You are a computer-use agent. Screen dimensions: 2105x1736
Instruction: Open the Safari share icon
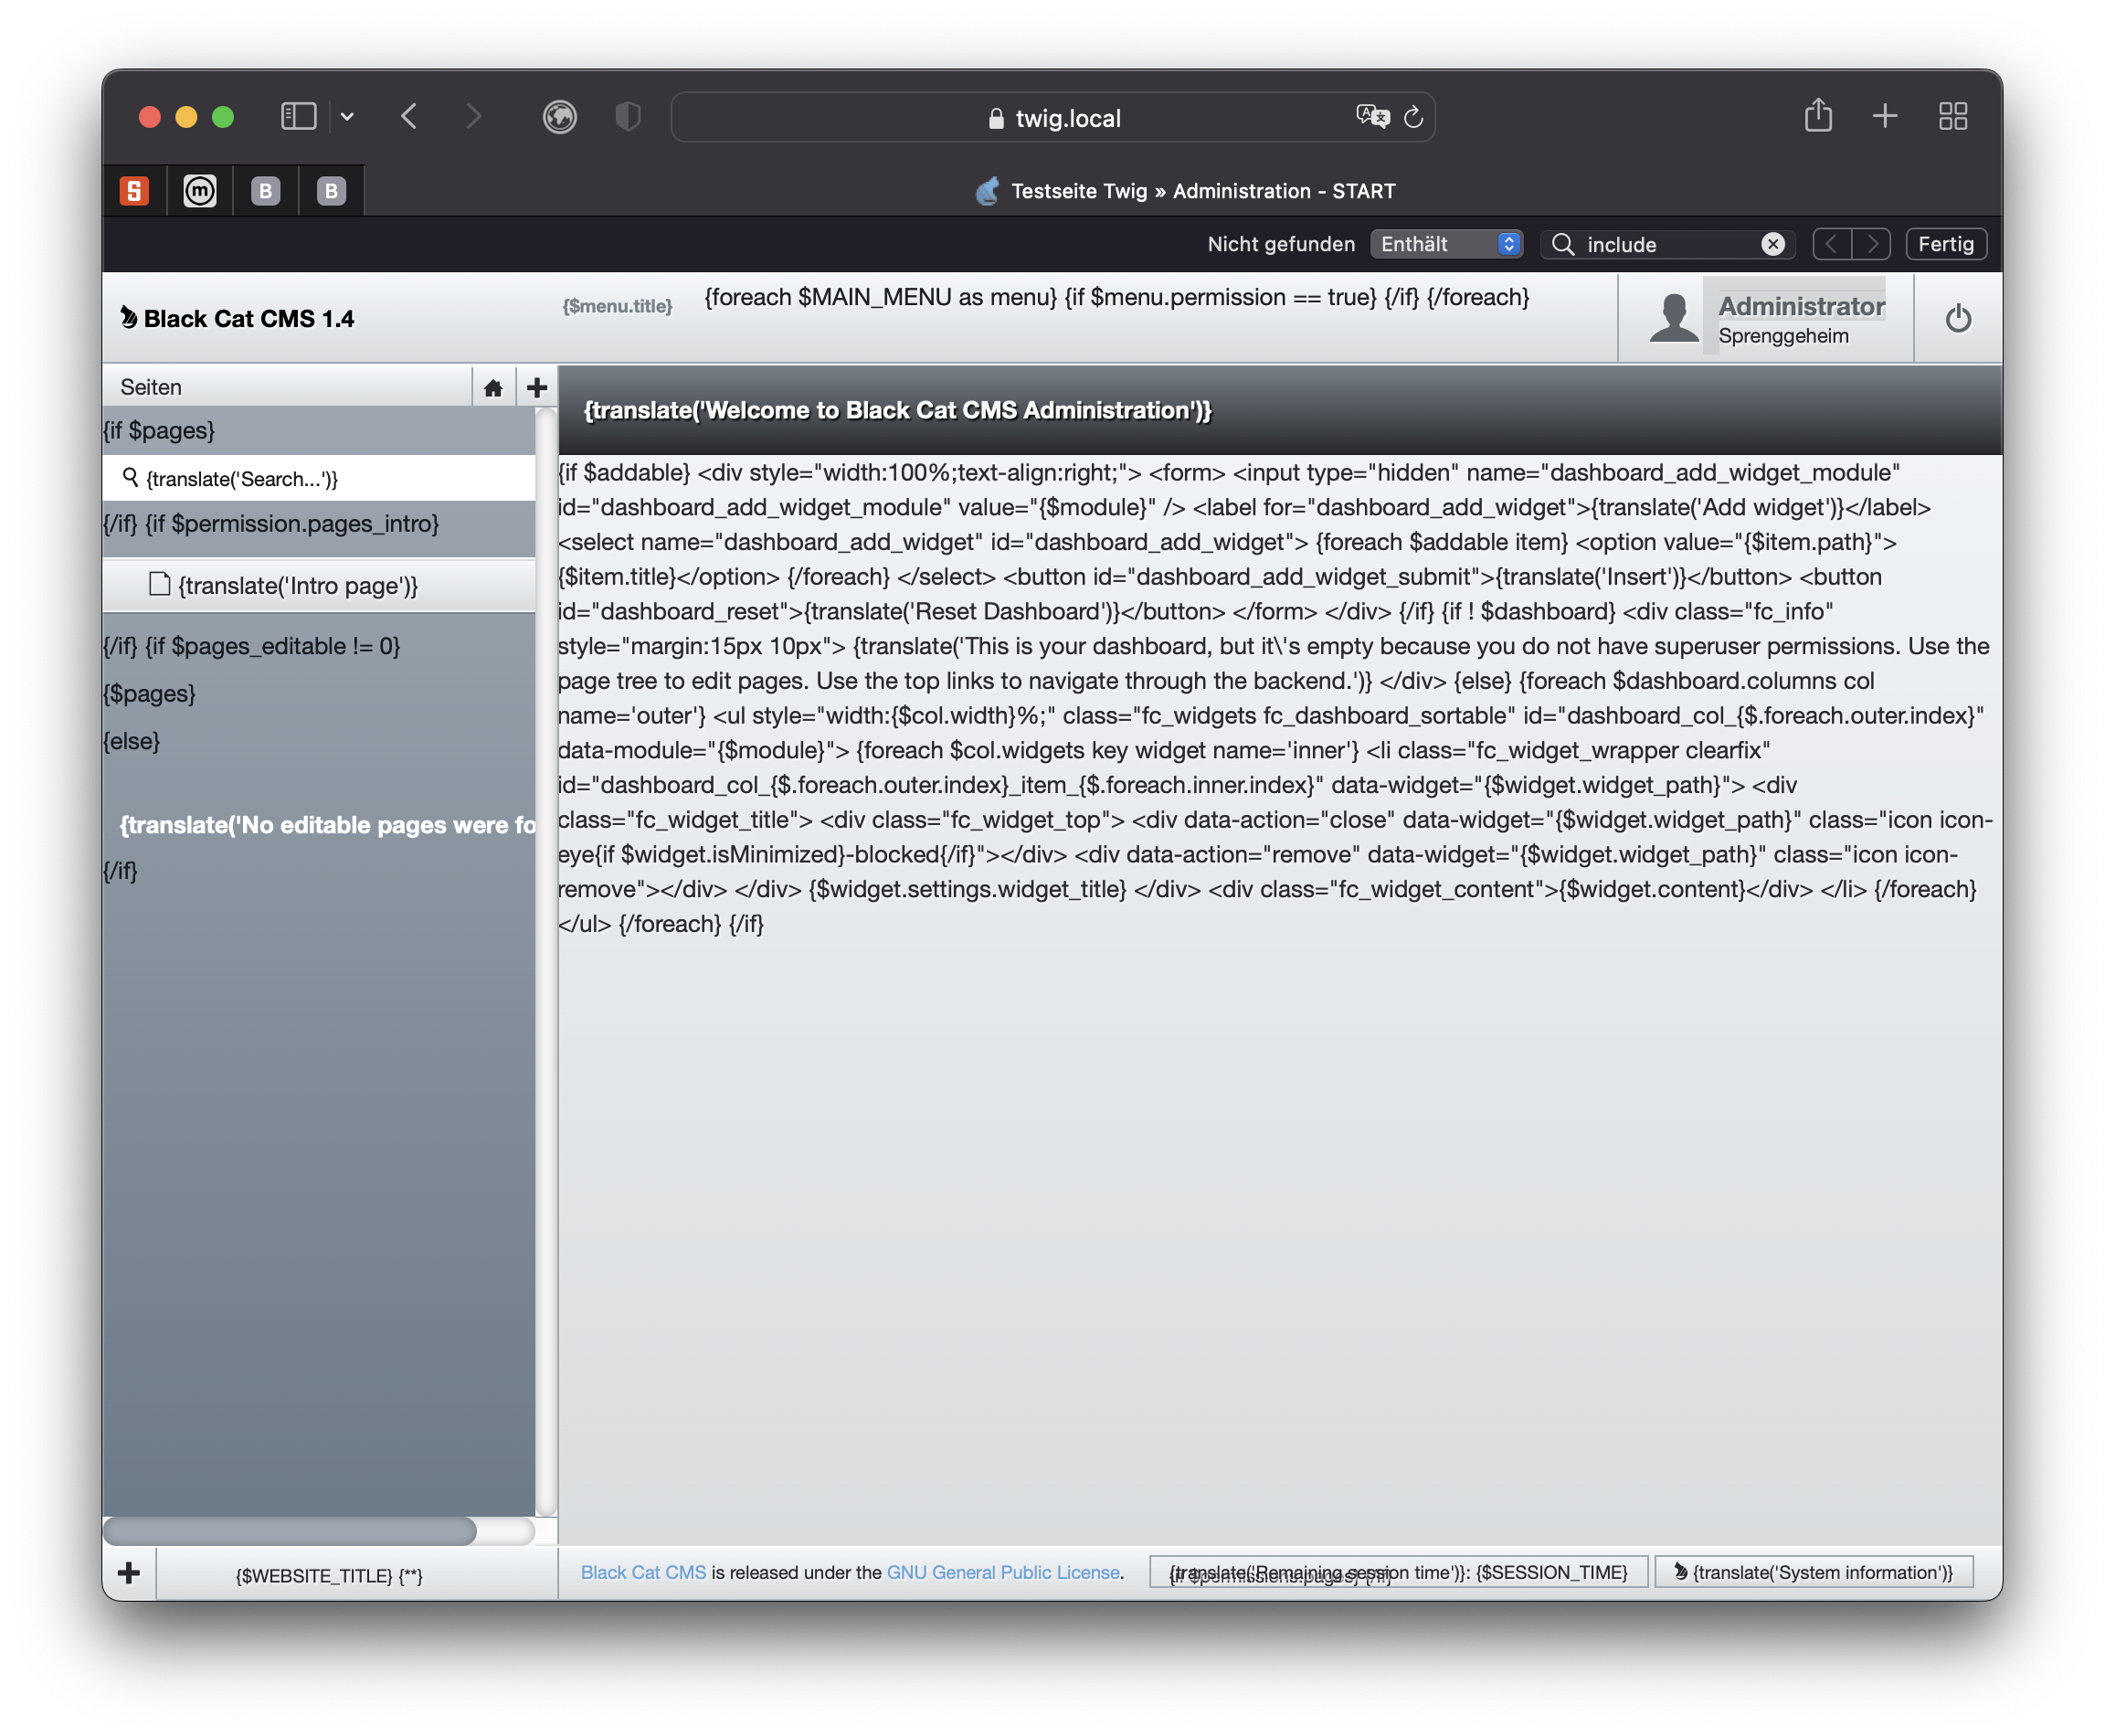coord(1817,116)
